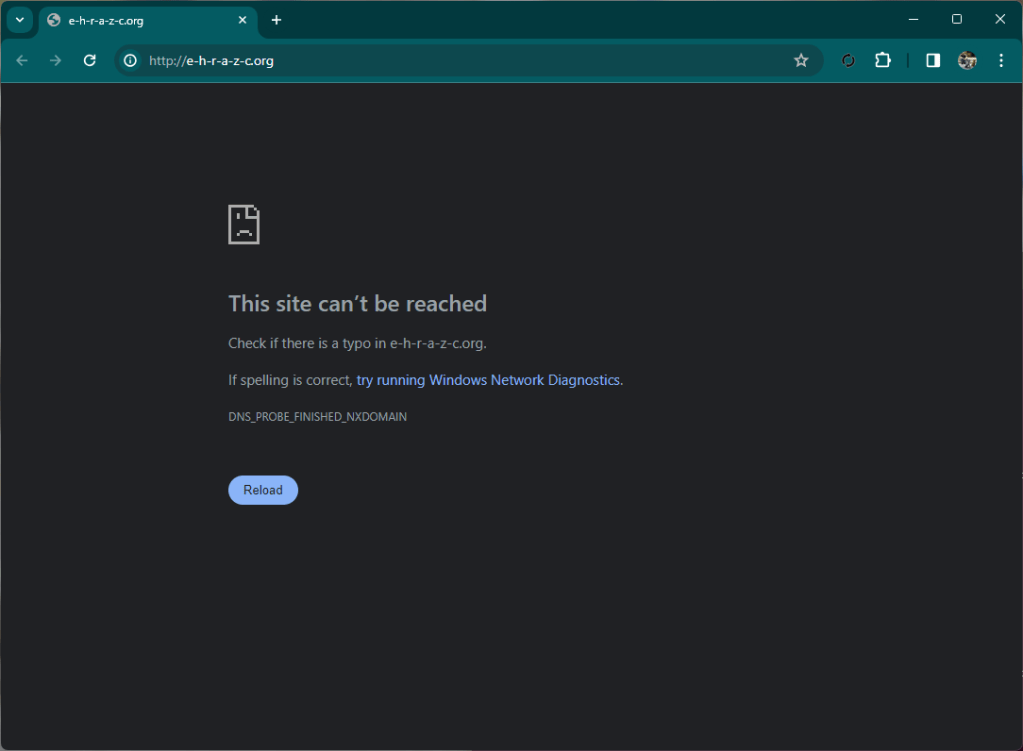Click the toolbar reload page icon
The height and width of the screenshot is (751, 1023).
pos(89,61)
